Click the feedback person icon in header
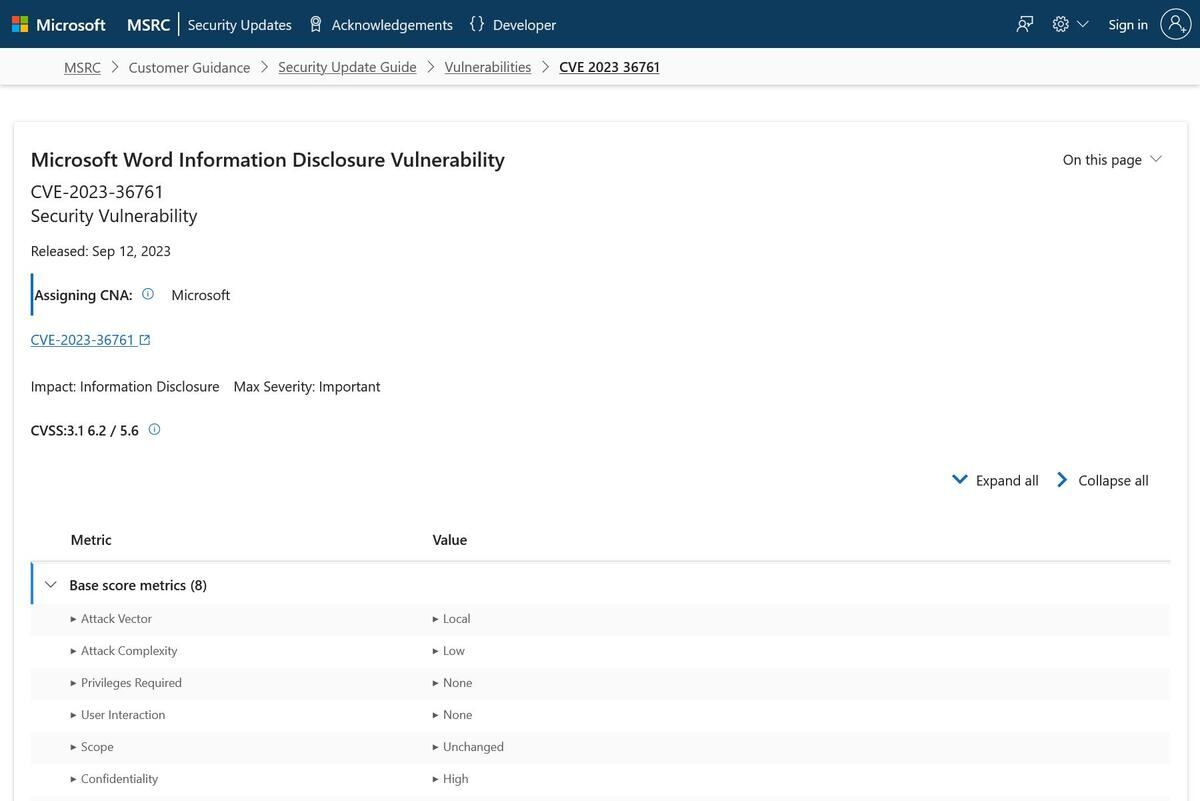 coord(1025,24)
